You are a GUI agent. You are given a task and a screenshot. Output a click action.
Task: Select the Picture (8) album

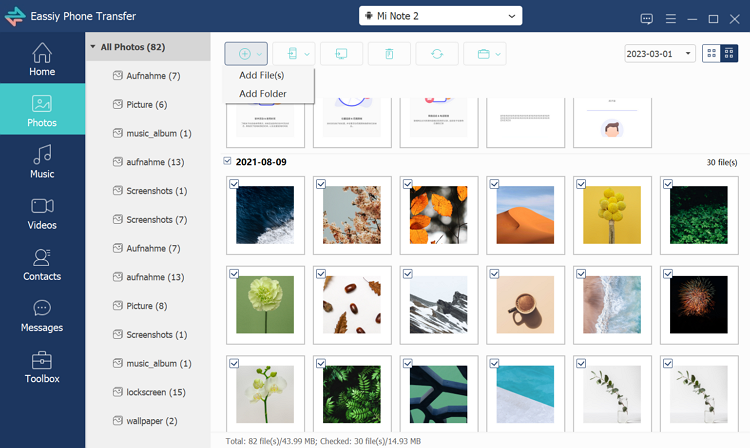click(147, 306)
